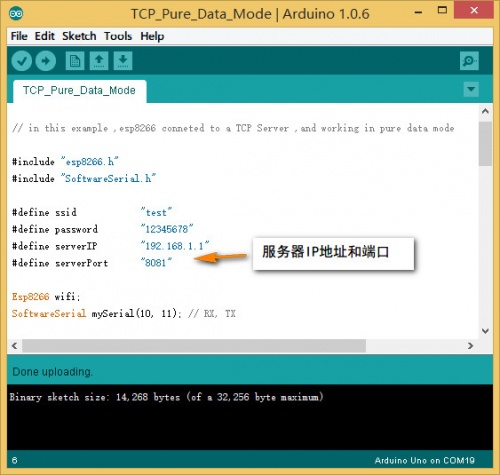The height and width of the screenshot is (475, 500).
Task: Close the Arduino window
Action: click(474, 11)
